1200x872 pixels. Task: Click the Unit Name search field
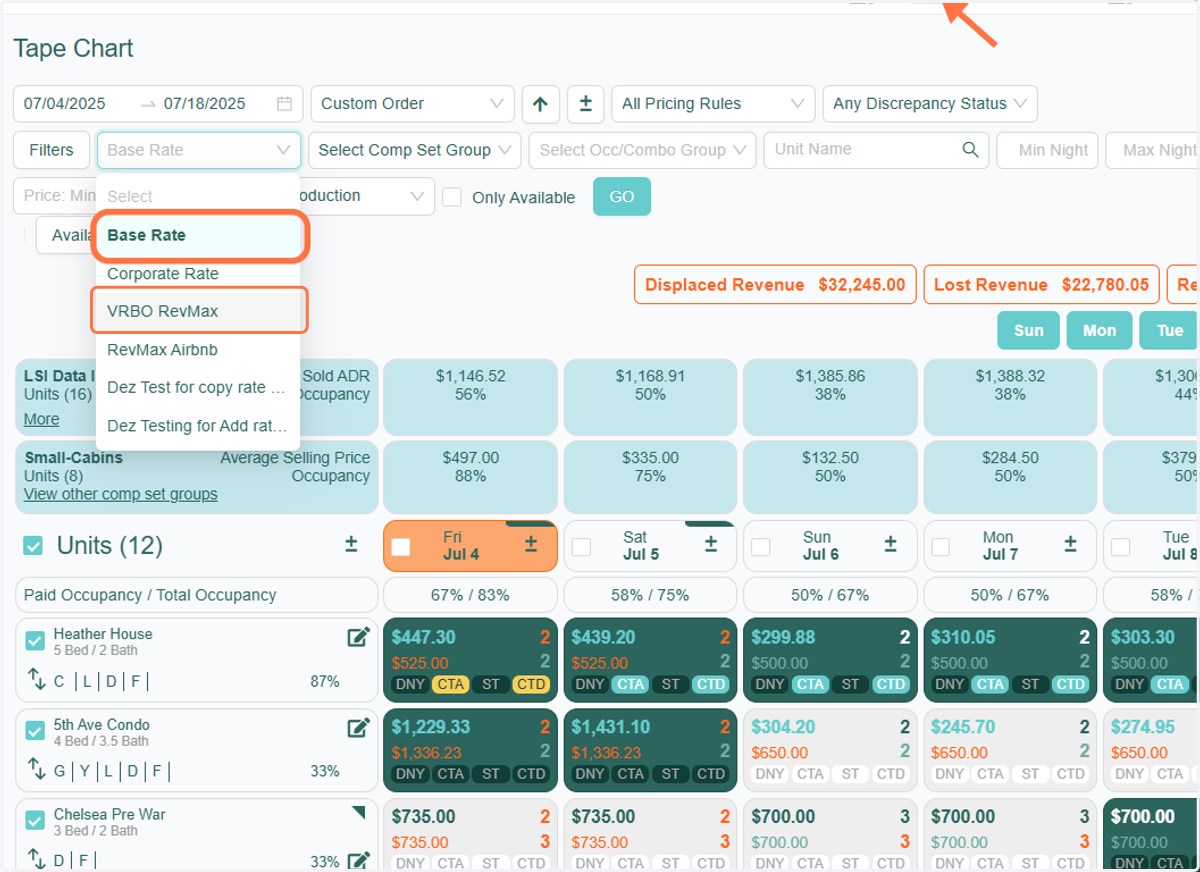[876, 150]
